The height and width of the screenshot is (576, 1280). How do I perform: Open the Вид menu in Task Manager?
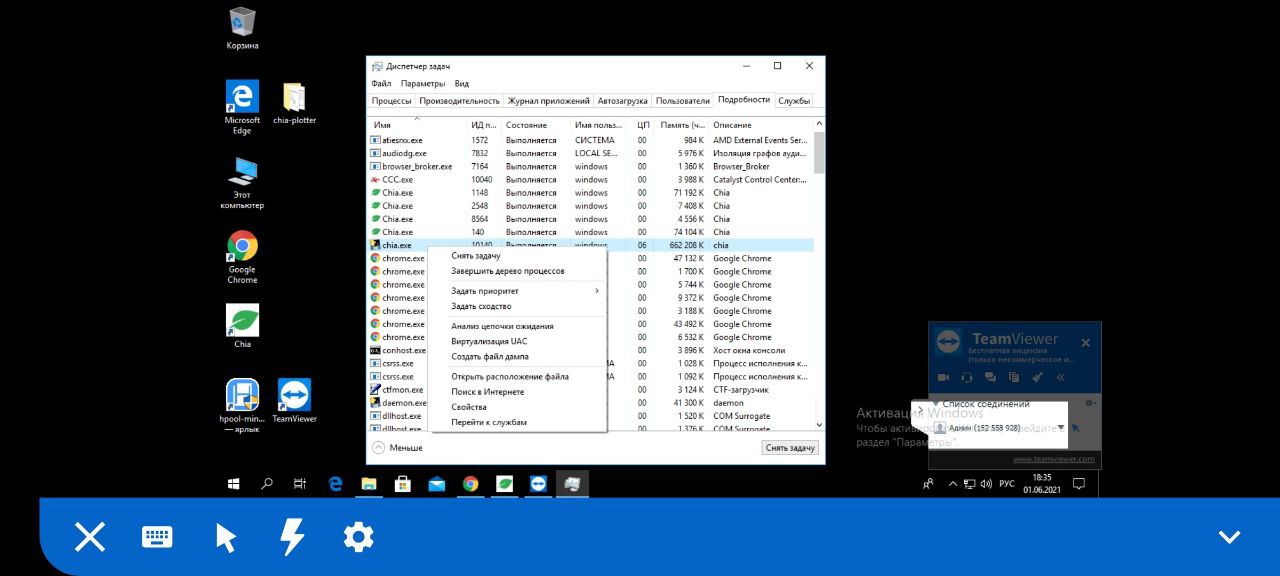pos(462,84)
